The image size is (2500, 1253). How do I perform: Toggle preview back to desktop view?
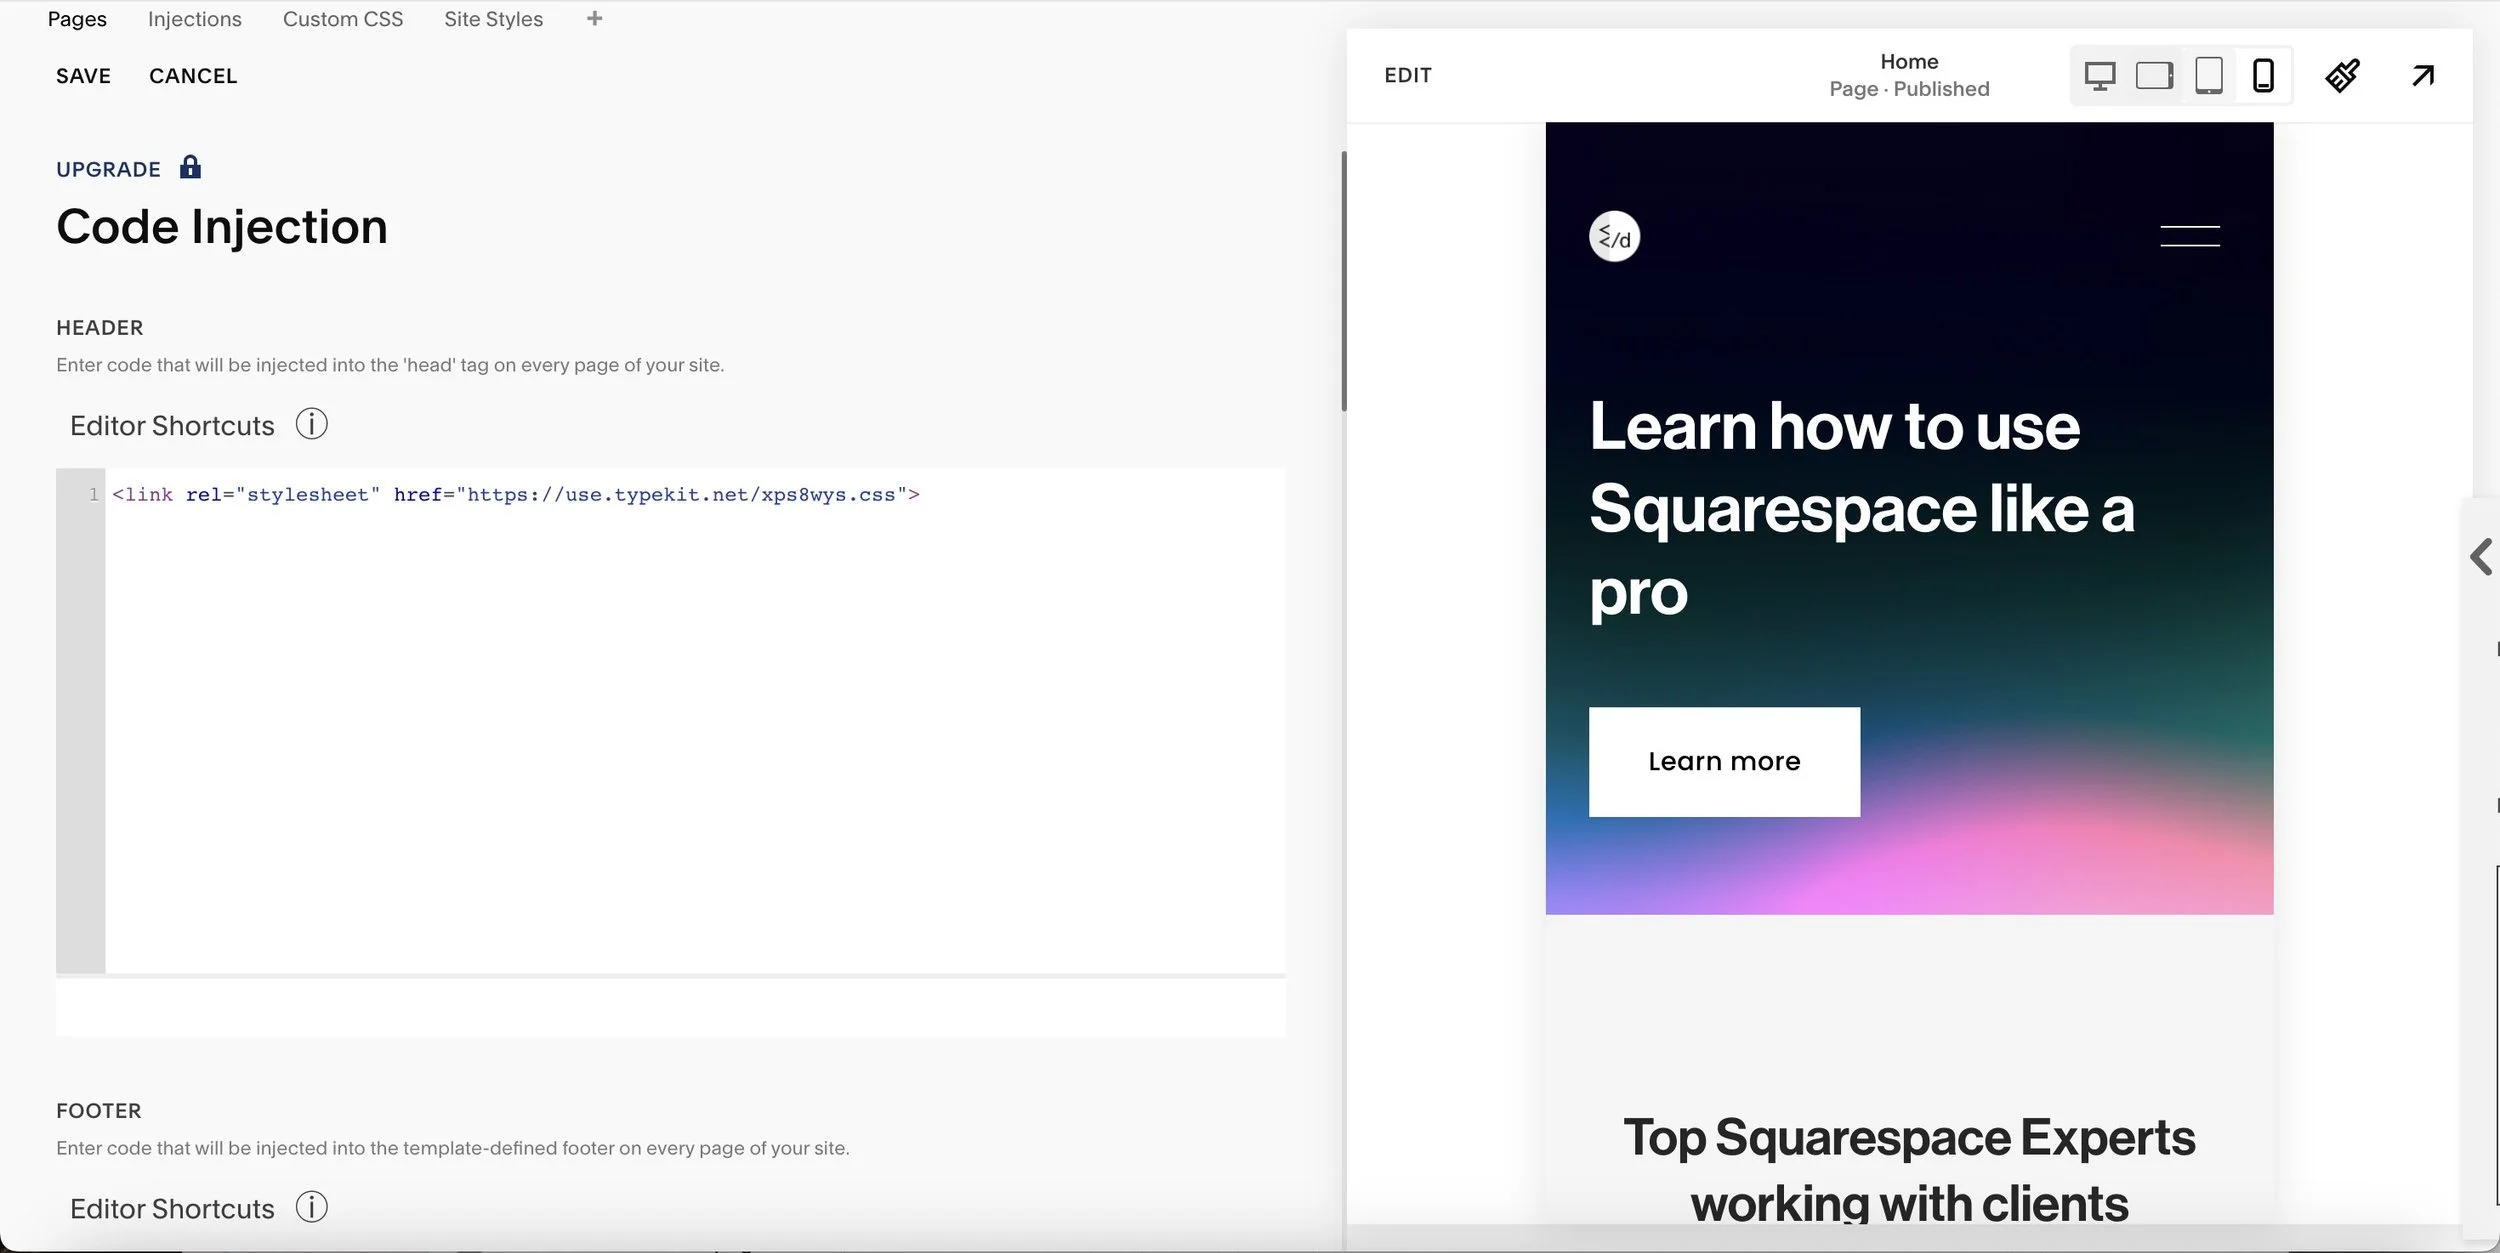pos(2099,74)
